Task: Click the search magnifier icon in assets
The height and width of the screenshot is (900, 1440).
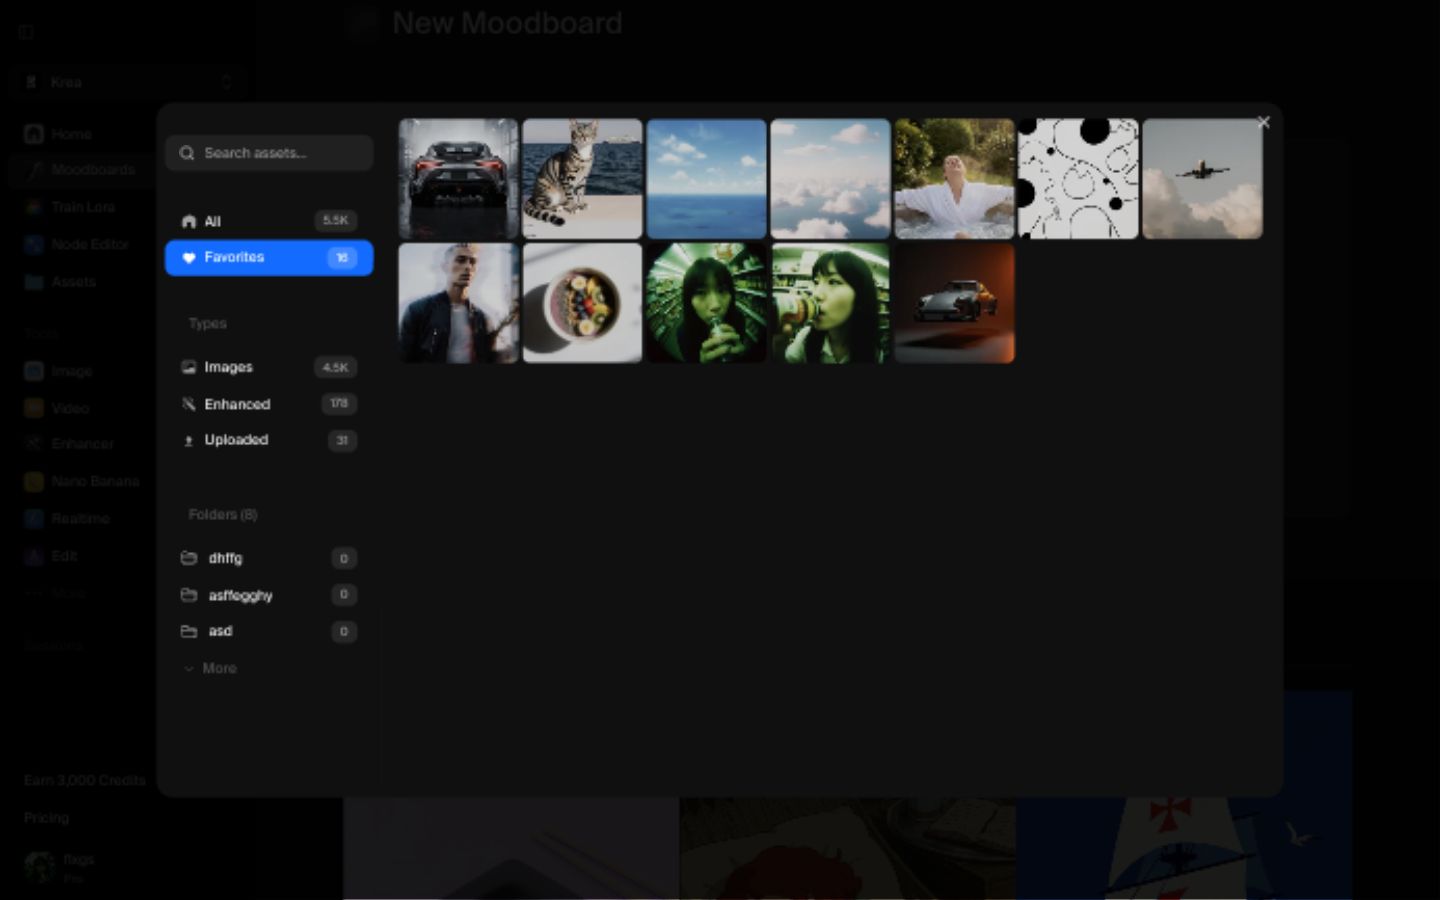Action: point(187,153)
